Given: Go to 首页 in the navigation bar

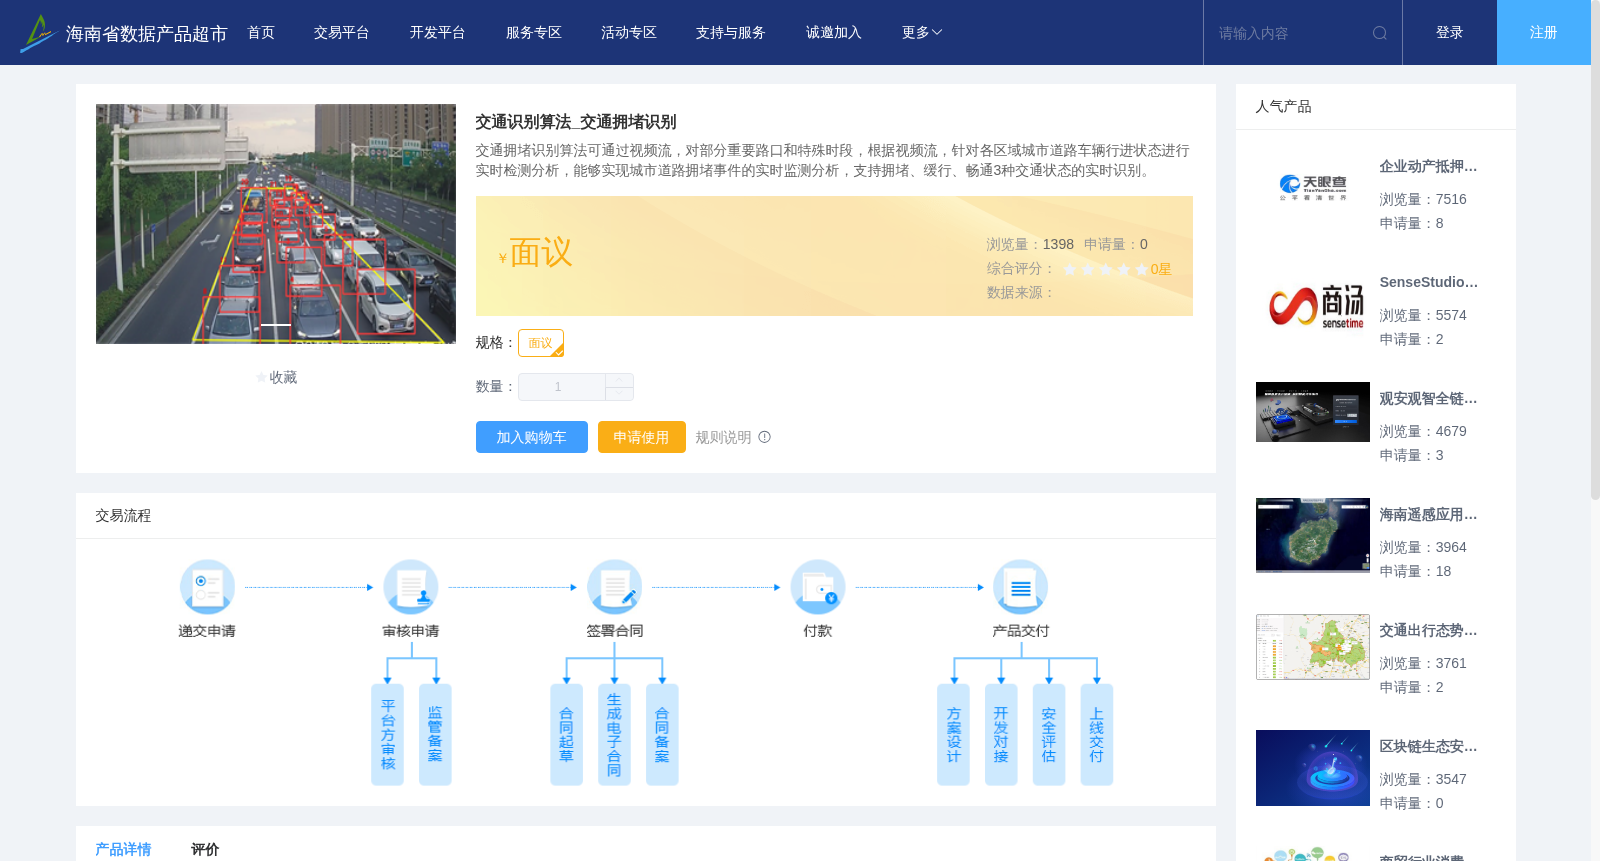Looking at the screenshot, I should pos(261,33).
